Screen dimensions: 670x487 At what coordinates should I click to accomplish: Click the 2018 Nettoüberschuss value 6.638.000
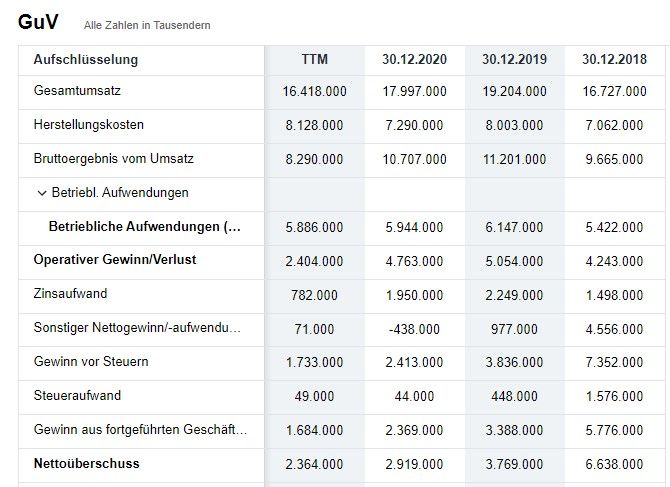pyautogui.click(x=614, y=464)
